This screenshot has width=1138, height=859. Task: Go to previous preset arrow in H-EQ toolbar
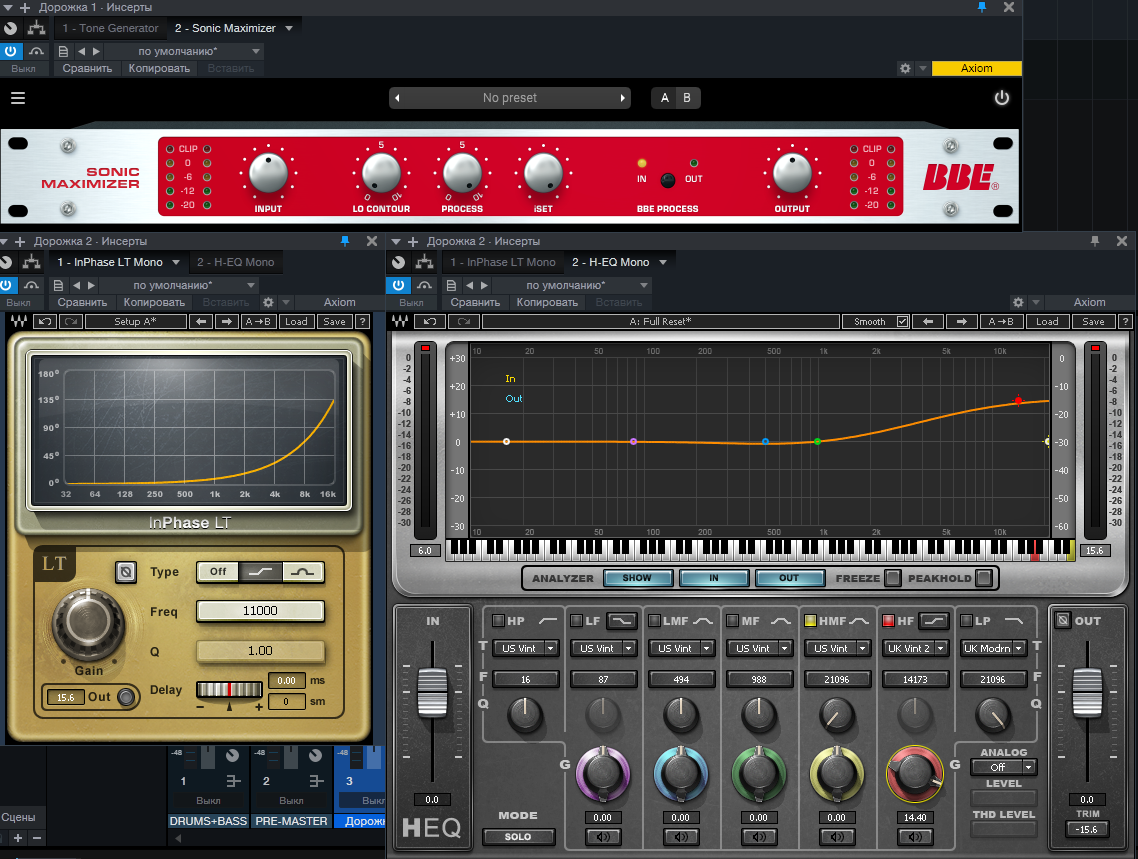(928, 321)
